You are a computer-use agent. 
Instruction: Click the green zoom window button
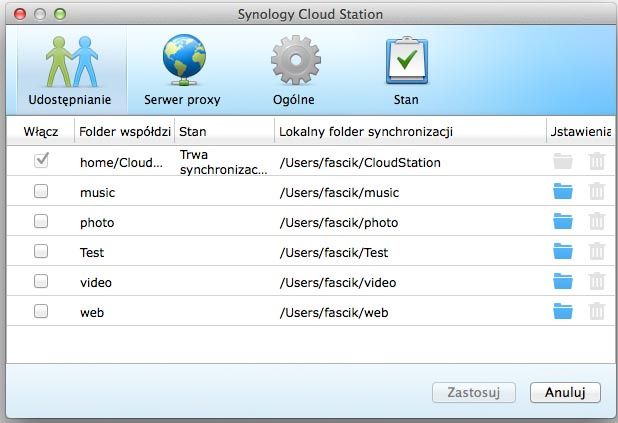coord(60,14)
